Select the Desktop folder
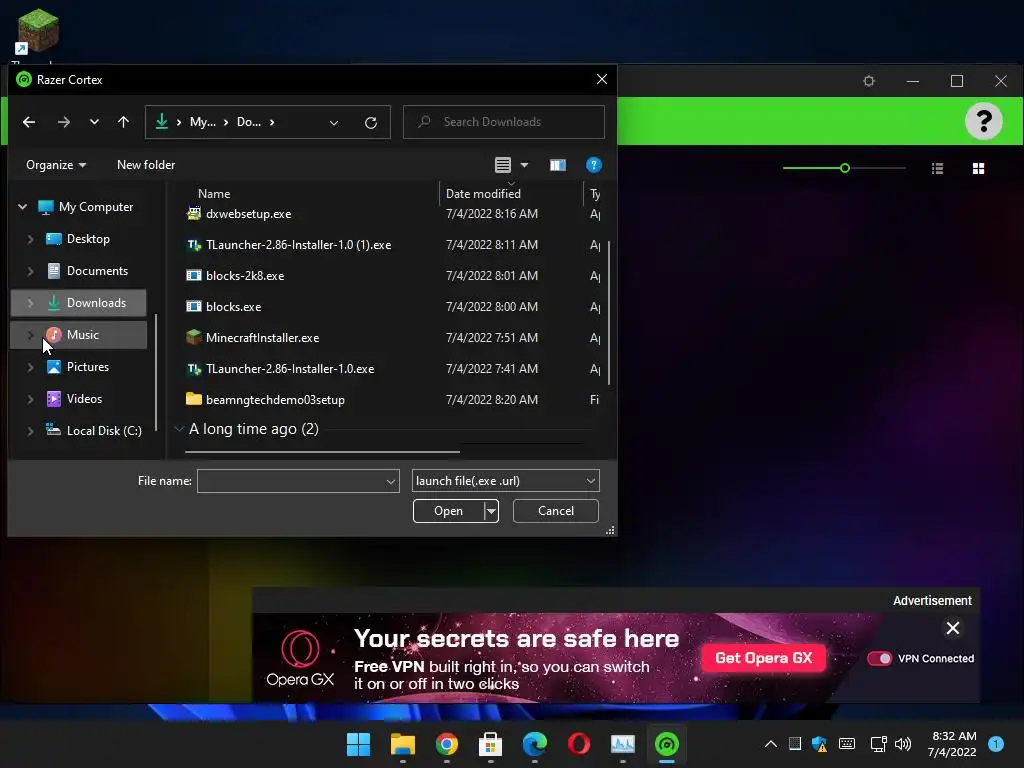 click(x=88, y=239)
